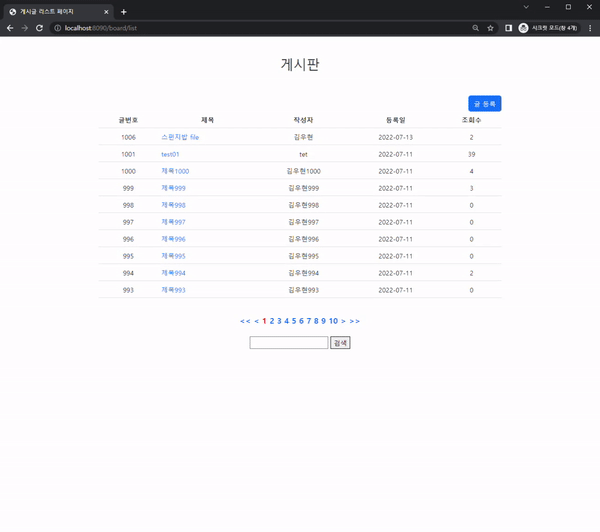Focus the search text field

coord(289,343)
